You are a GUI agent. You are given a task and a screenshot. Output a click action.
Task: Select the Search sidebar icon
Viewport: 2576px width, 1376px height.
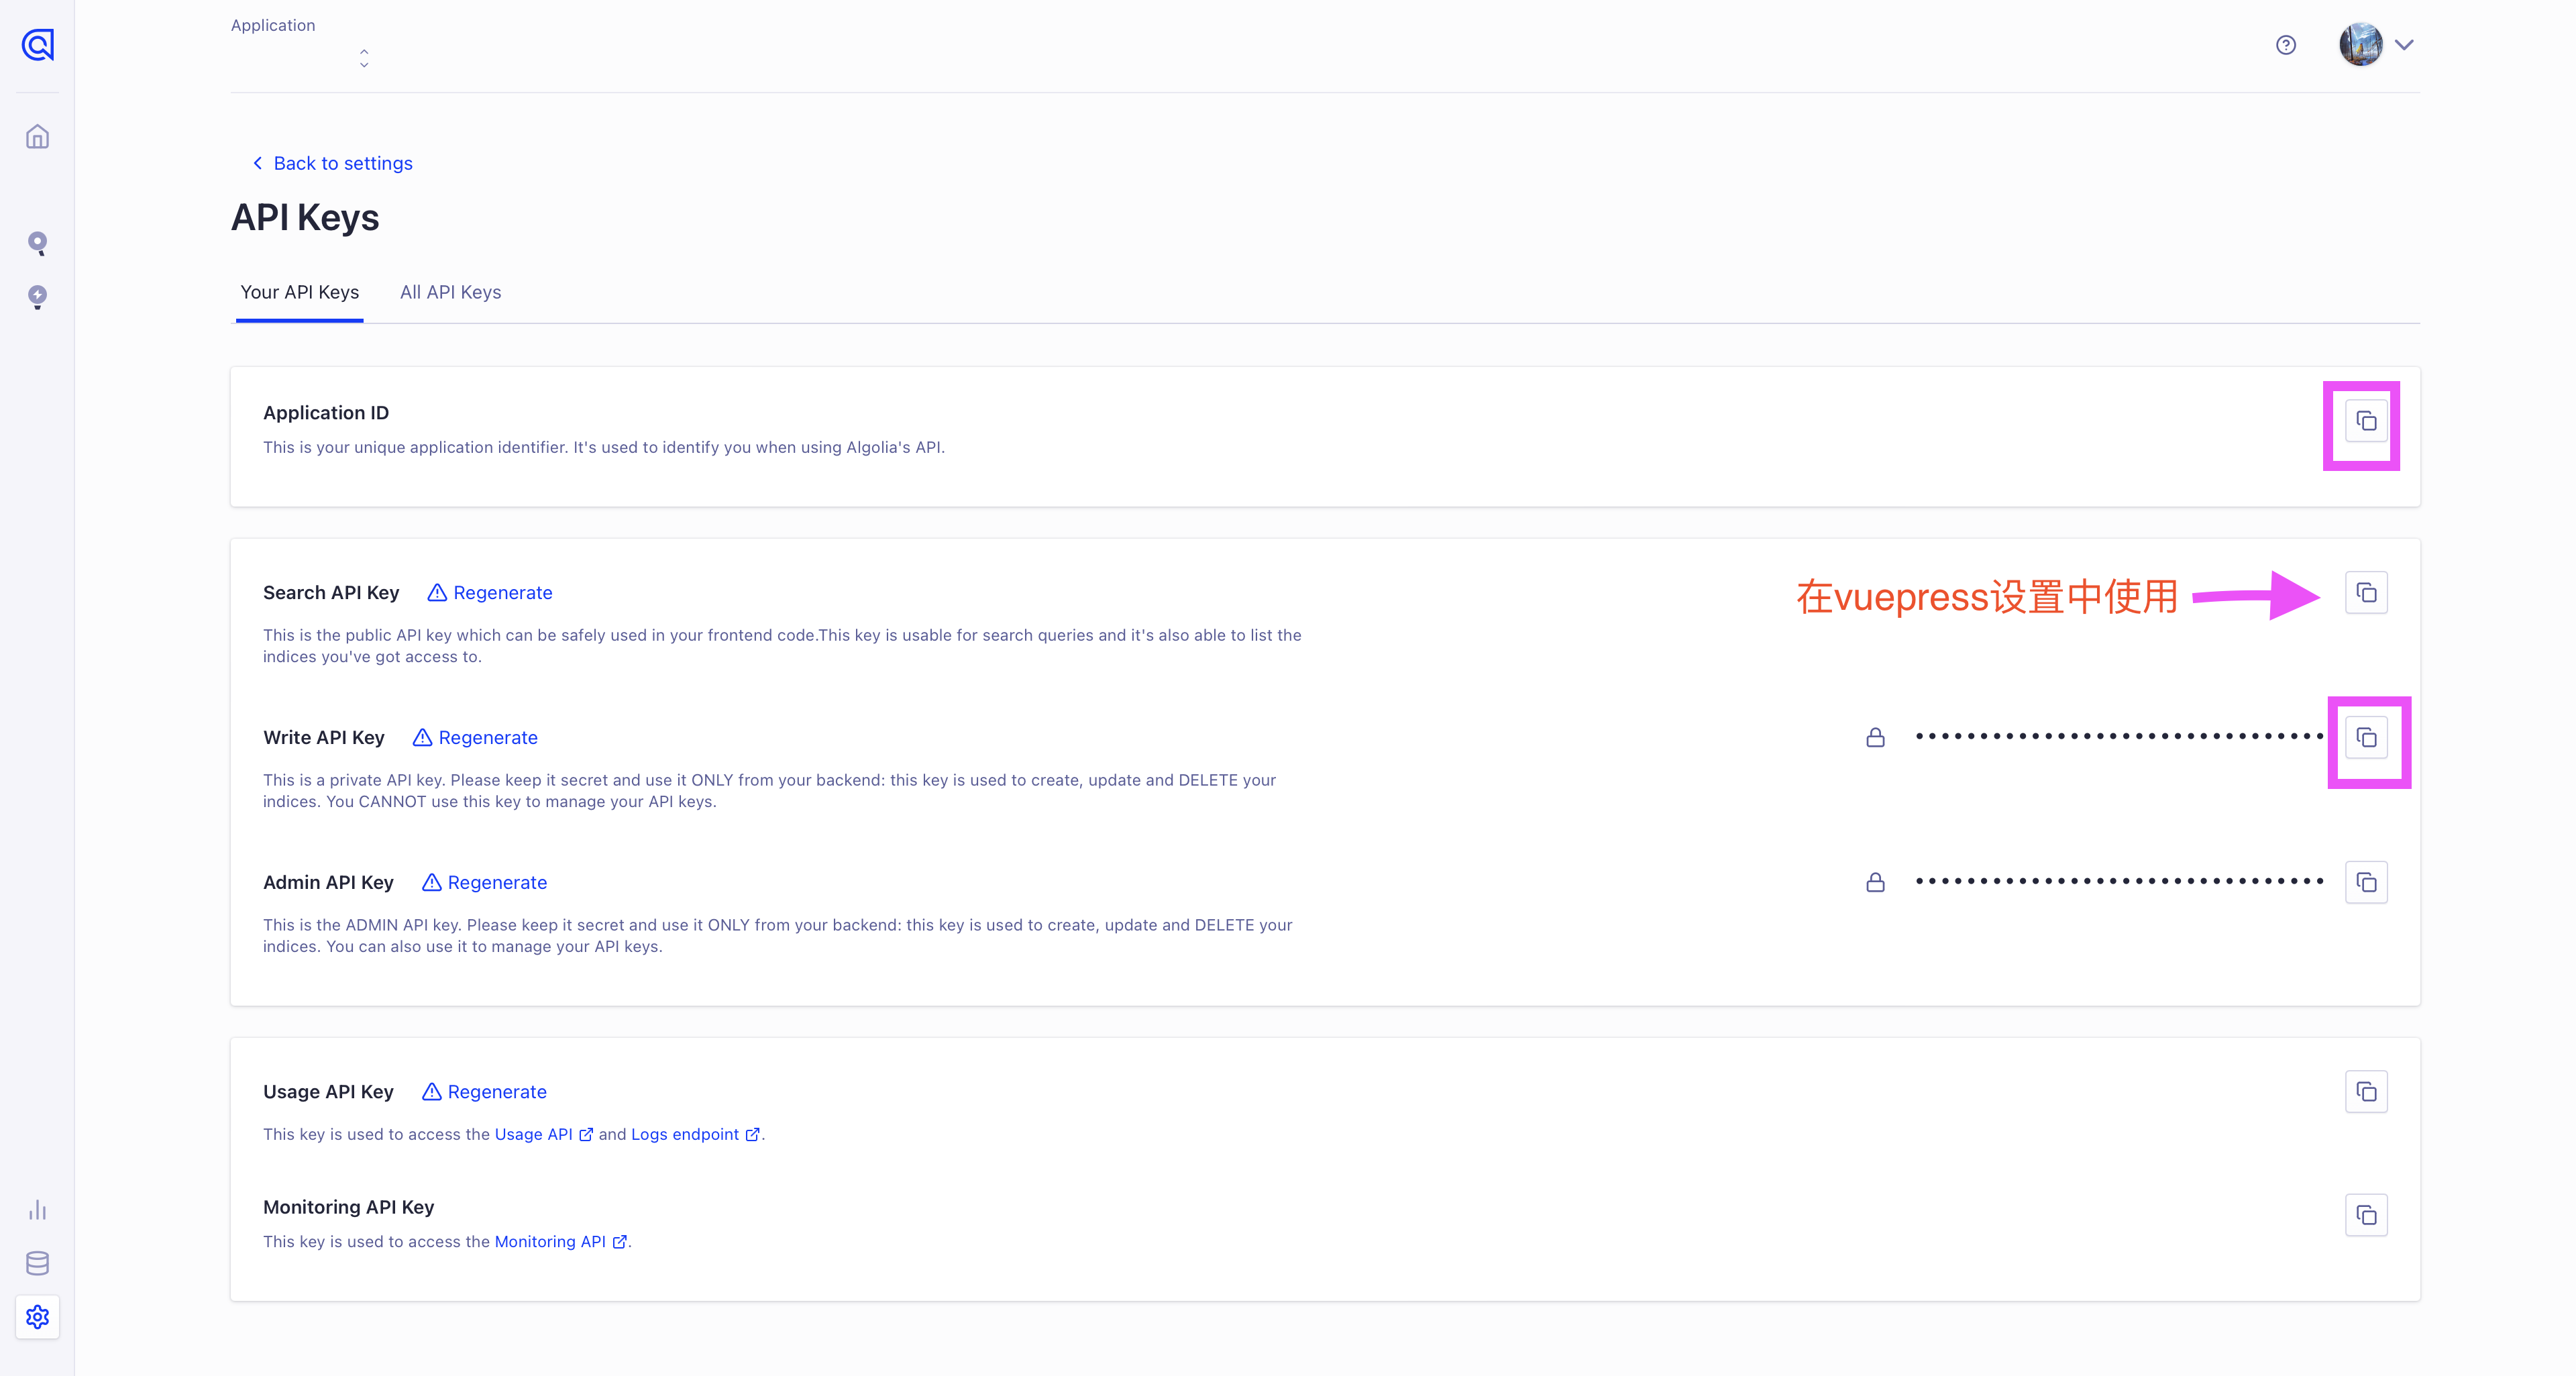pos(37,243)
